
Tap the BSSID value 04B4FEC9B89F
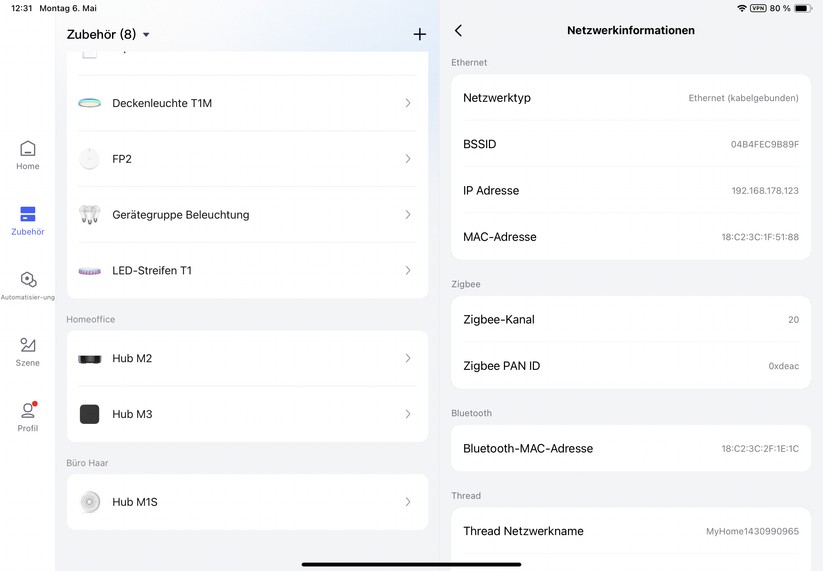point(765,144)
